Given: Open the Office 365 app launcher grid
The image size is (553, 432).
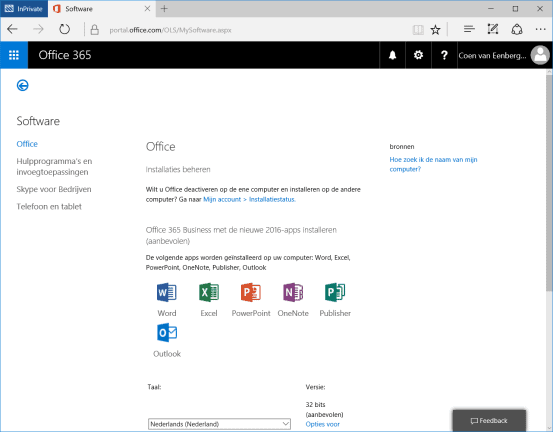Looking at the screenshot, I should click(14, 55).
